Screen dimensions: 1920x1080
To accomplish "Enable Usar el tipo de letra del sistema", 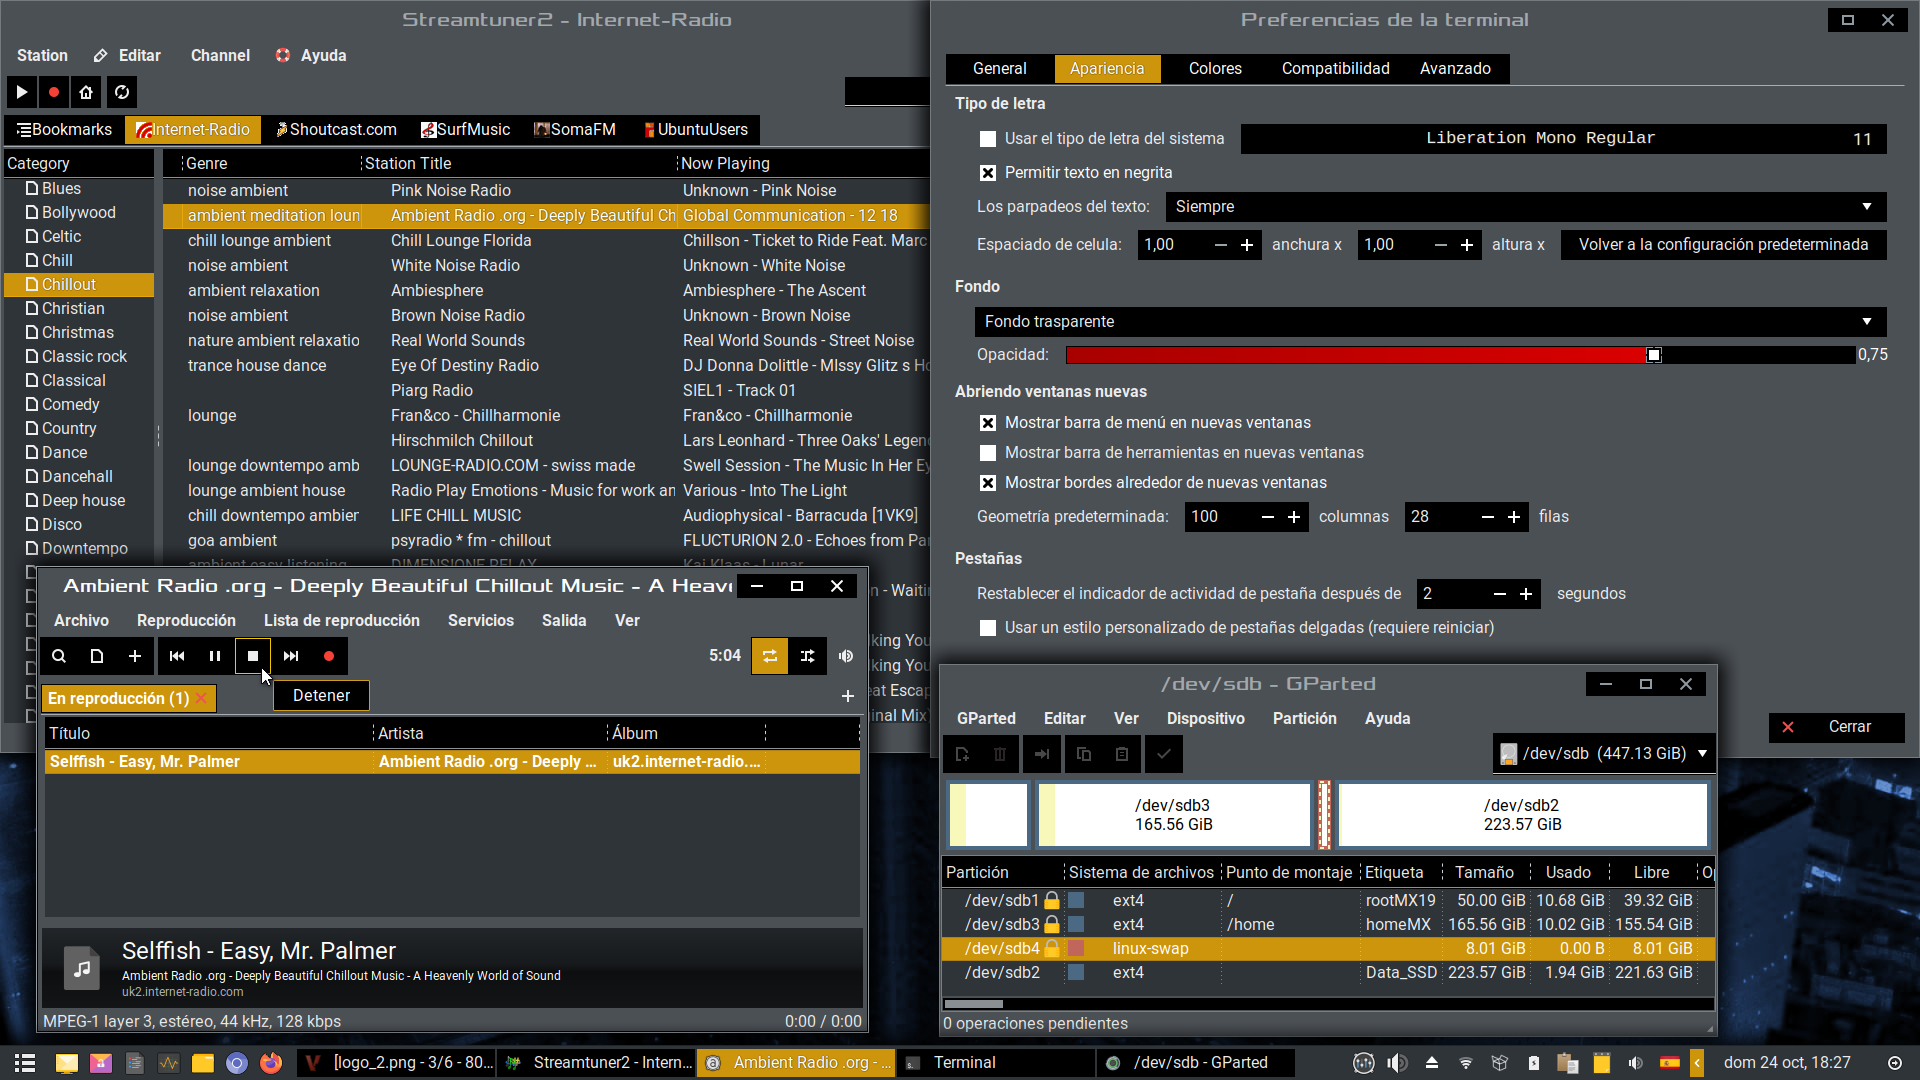I will click(988, 139).
